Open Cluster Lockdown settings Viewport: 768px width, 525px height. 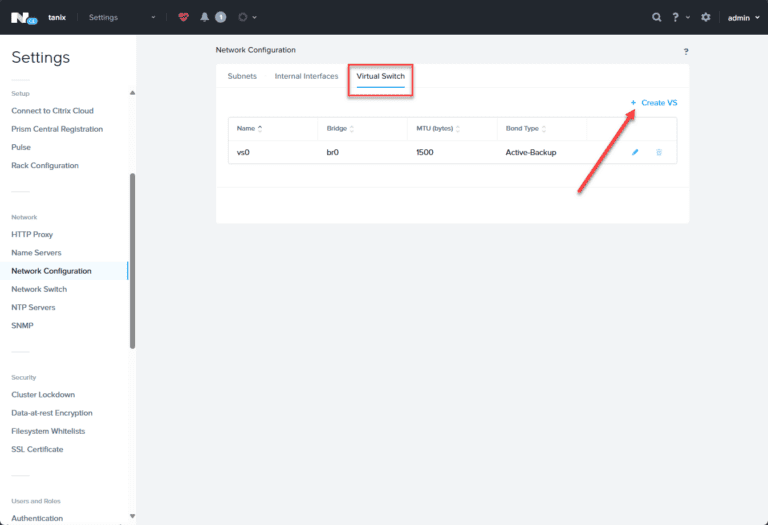(43, 395)
